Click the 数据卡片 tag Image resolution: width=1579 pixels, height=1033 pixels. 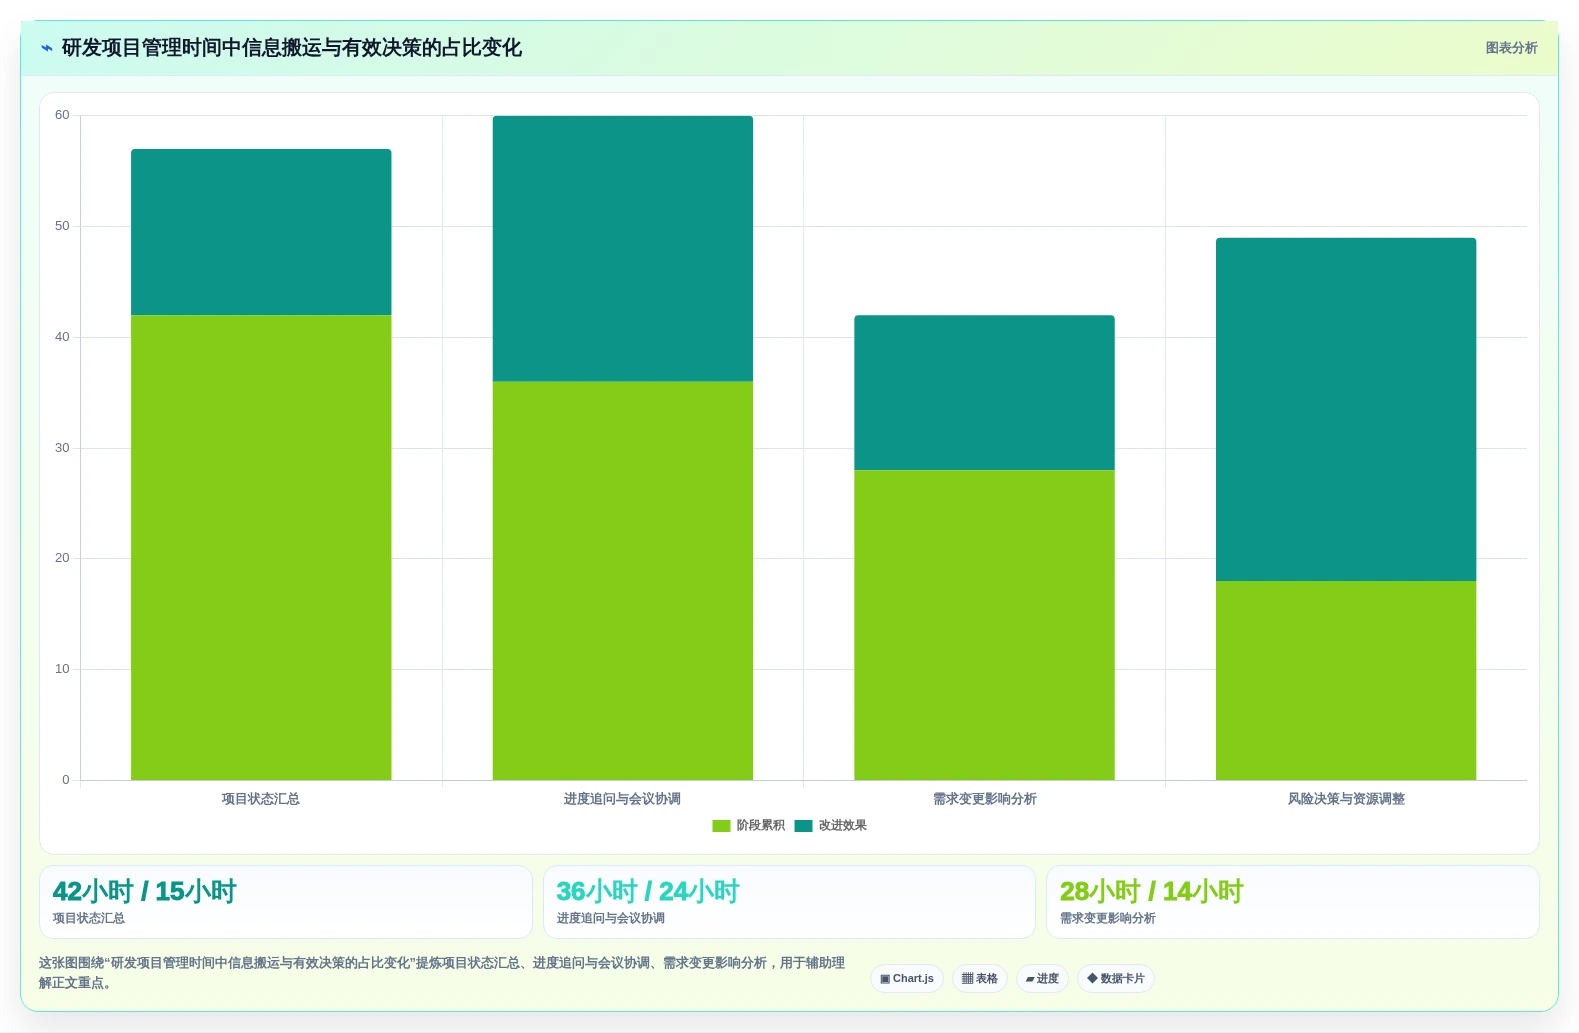coord(1116,979)
